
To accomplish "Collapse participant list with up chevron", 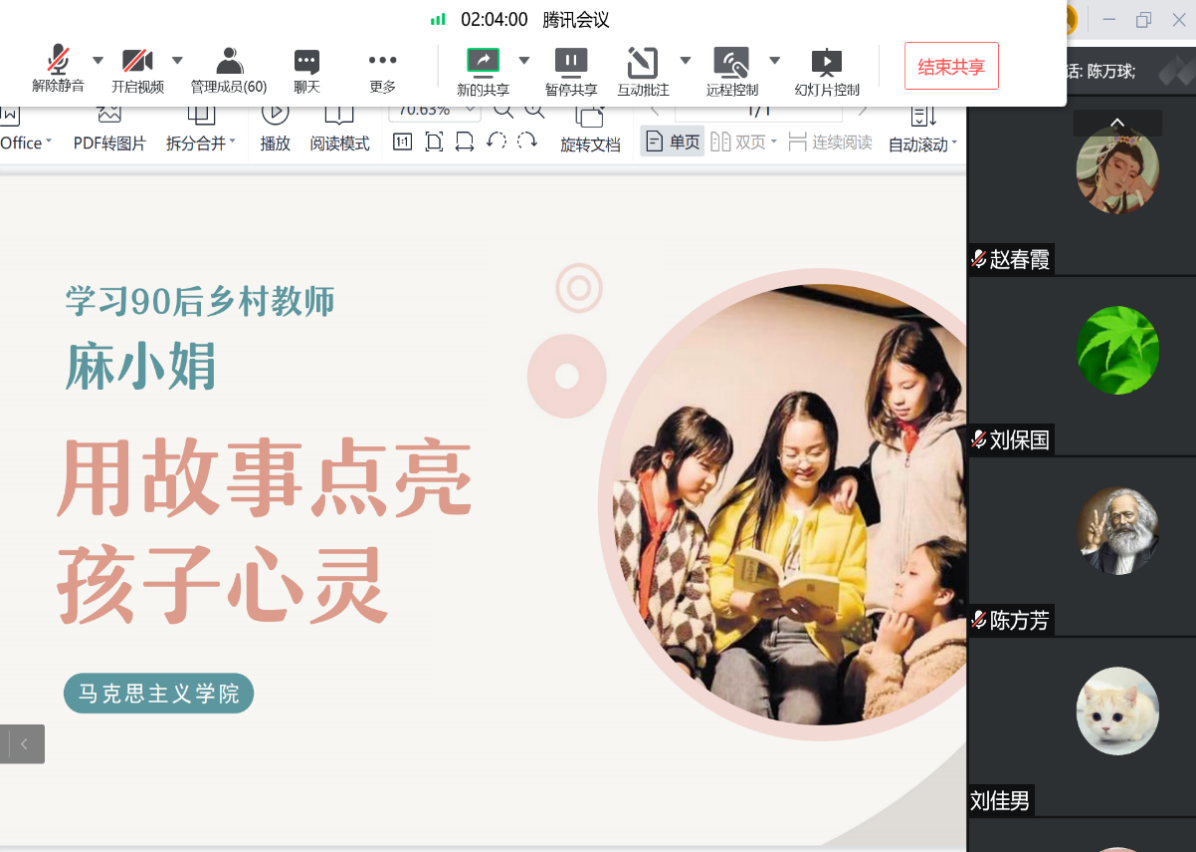I will point(1117,123).
